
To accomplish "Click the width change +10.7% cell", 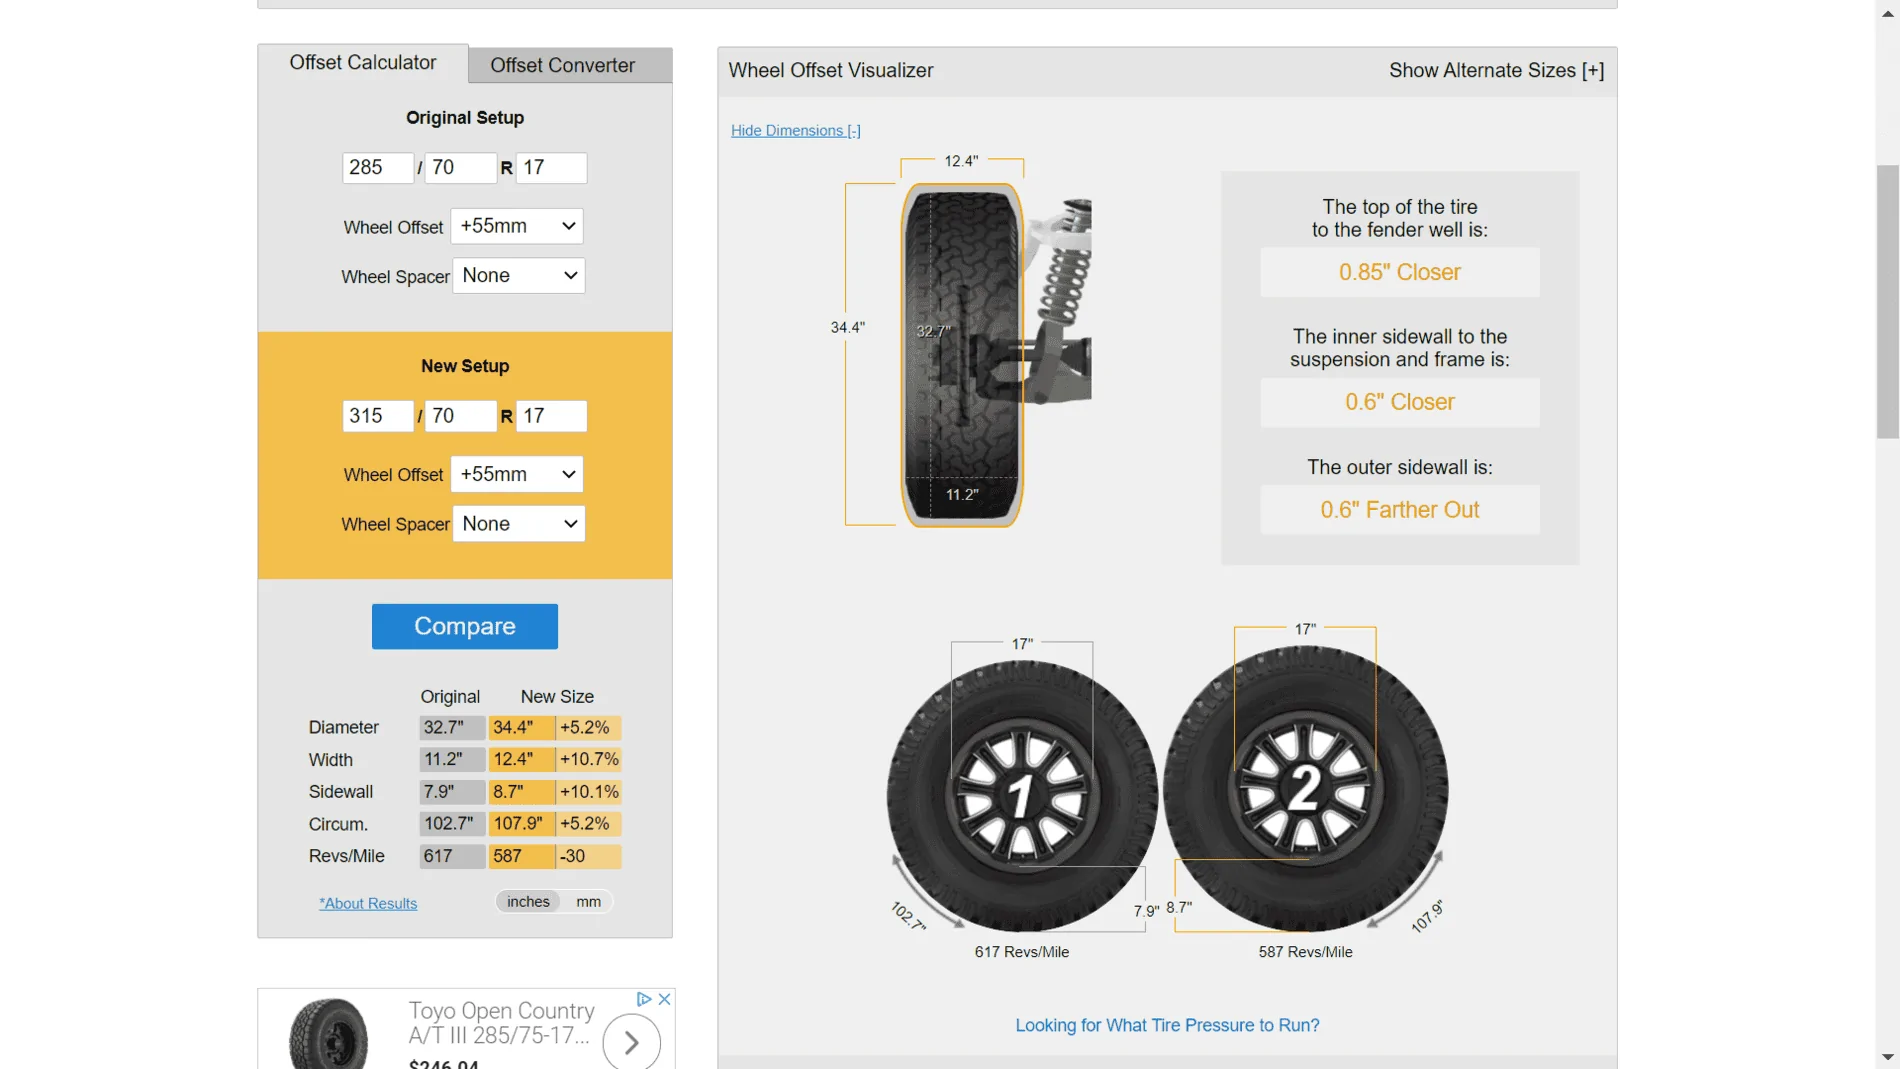I will tap(589, 760).
